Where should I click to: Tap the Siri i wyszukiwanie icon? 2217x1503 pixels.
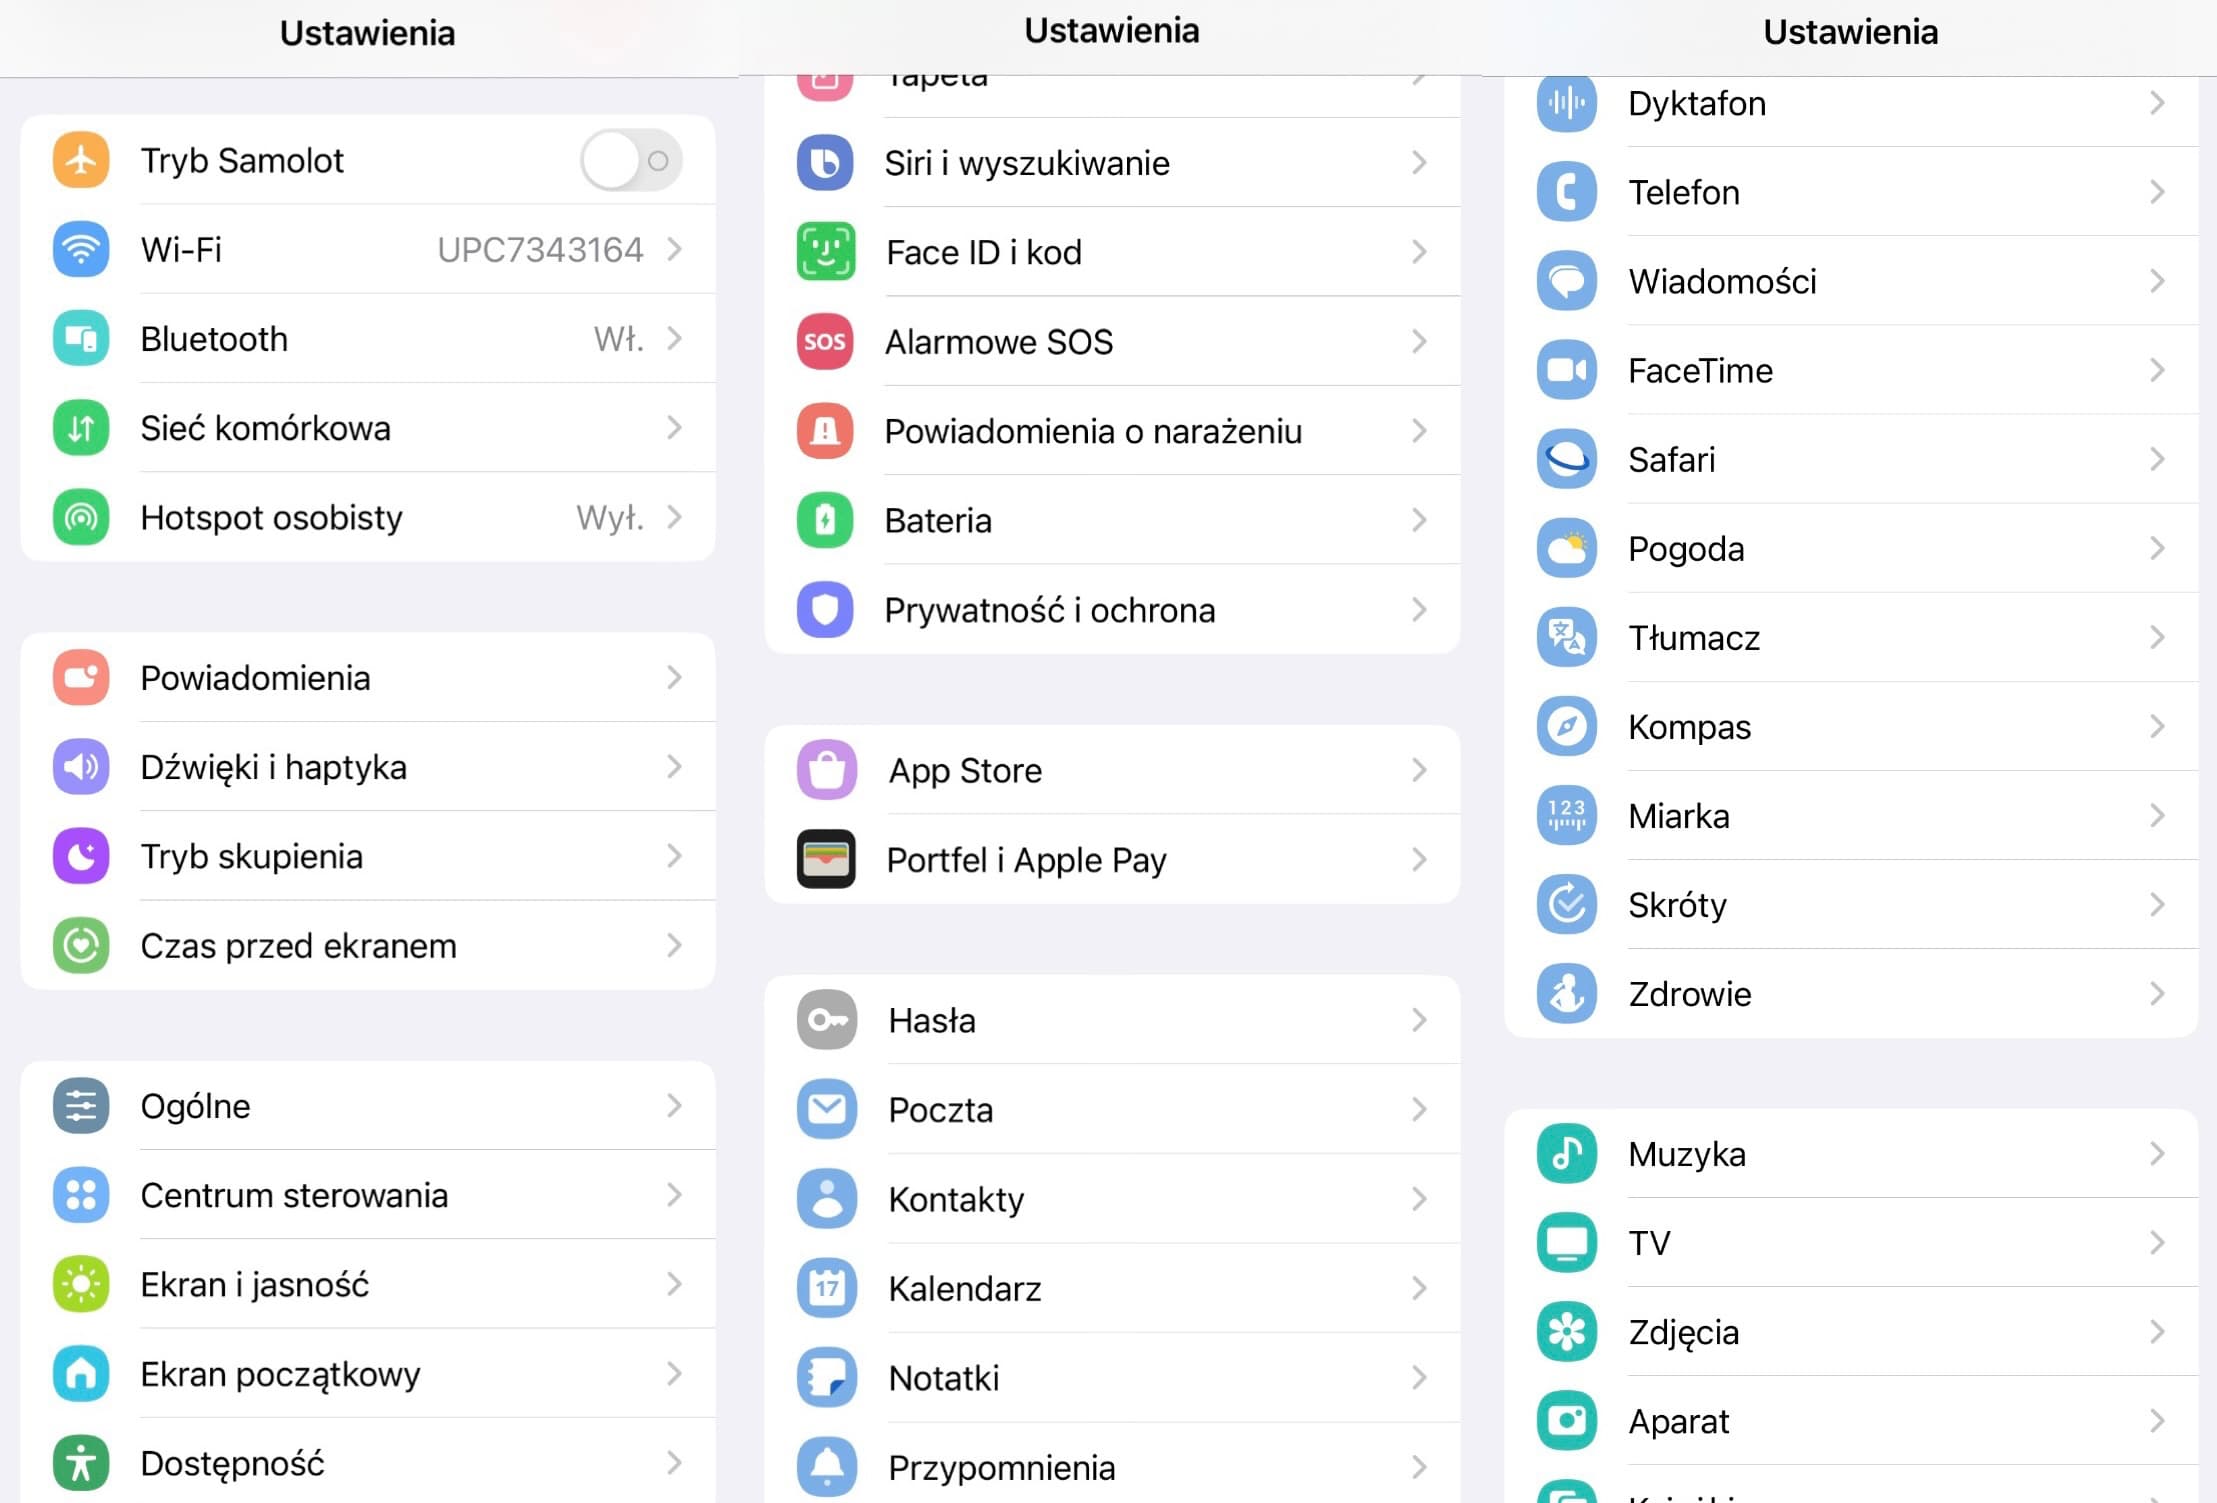[825, 163]
